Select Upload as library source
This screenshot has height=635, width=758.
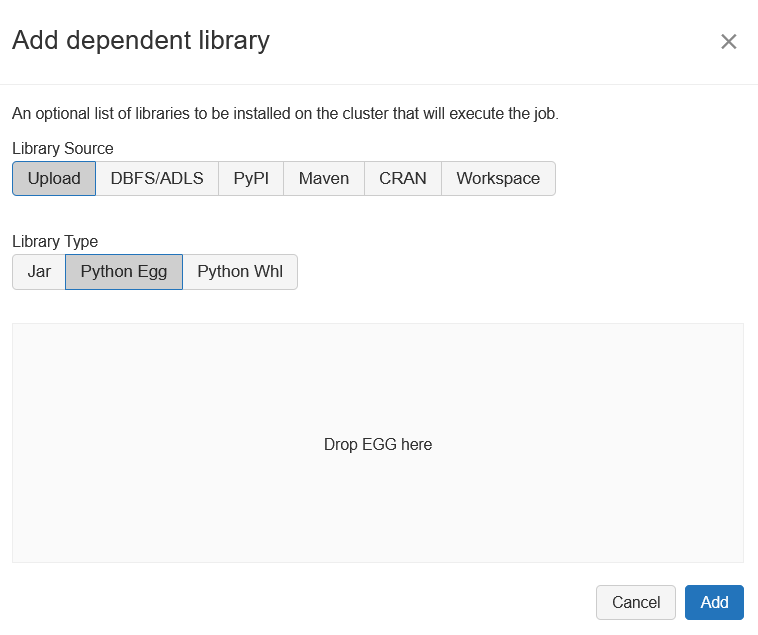tap(54, 179)
